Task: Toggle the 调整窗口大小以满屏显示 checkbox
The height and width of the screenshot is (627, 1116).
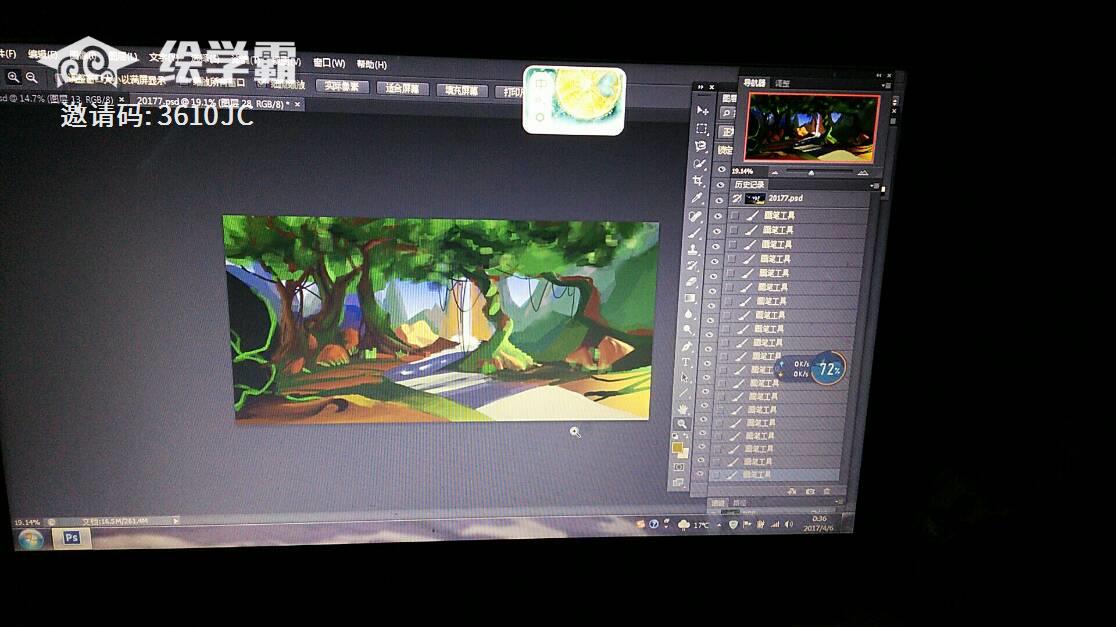Action: (x=59, y=80)
